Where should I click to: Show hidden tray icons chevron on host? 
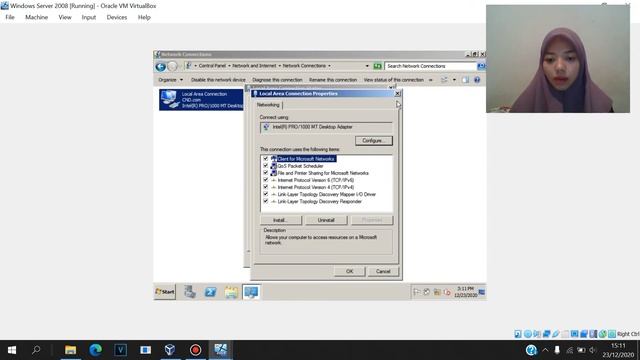545,350
